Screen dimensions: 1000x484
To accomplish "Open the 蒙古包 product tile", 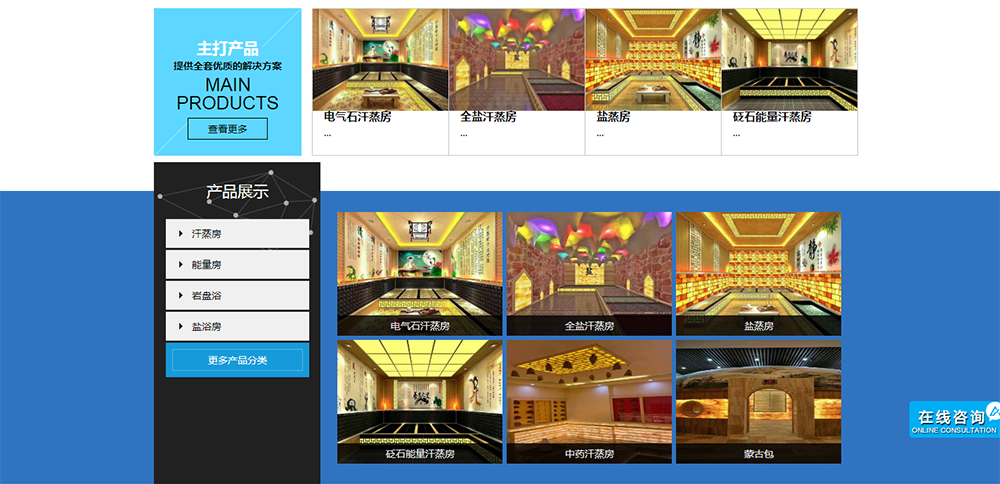I will pos(758,401).
